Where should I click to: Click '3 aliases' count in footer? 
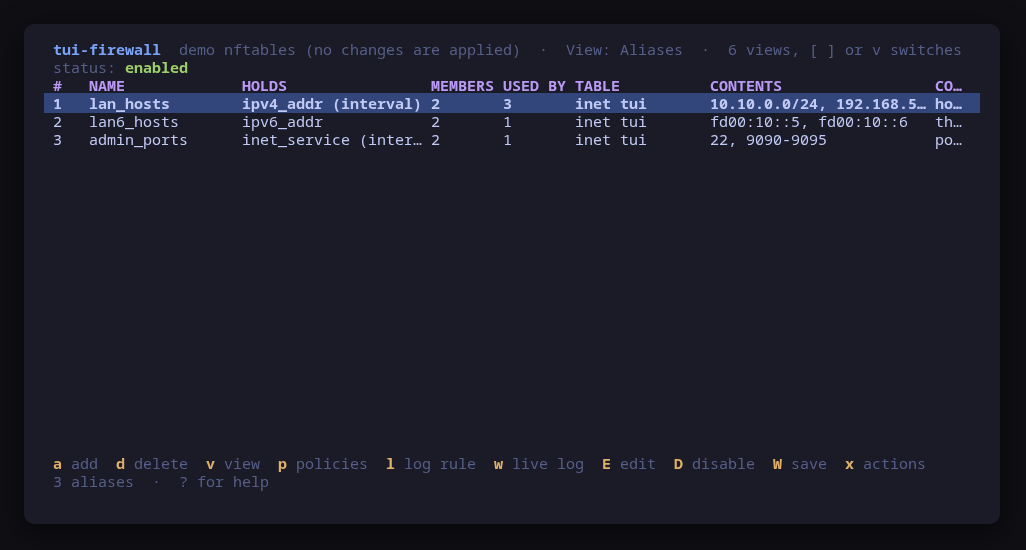pyautogui.click(x=93, y=483)
